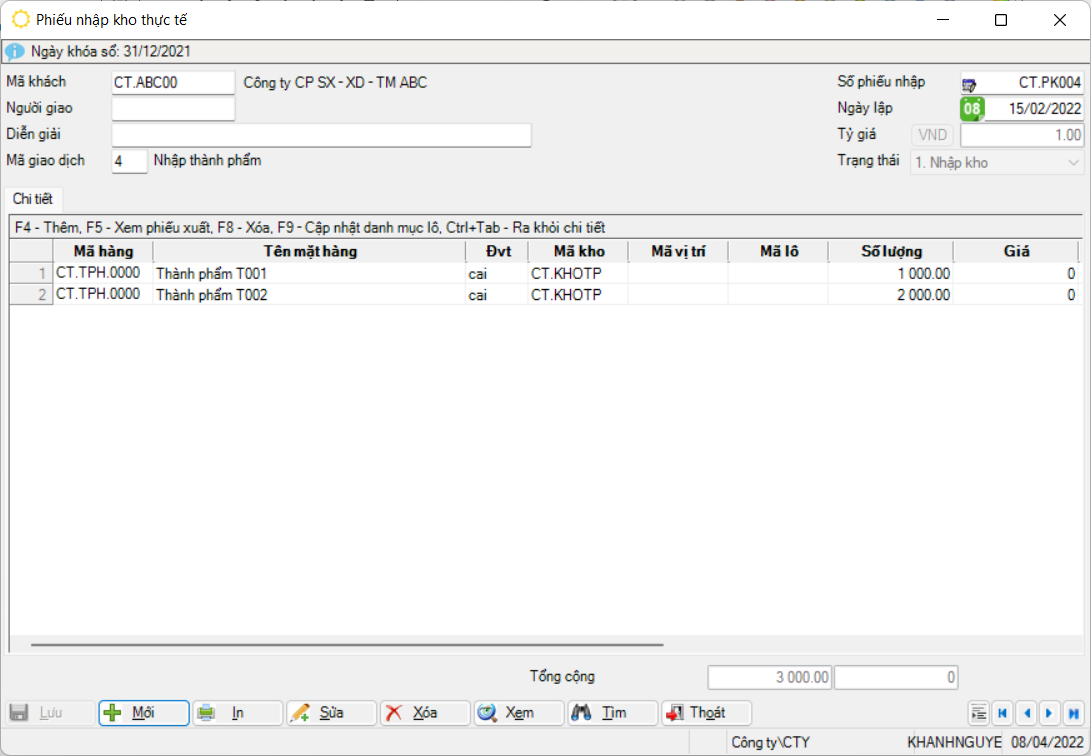Select the Thành phẩm T002 row
This screenshot has width=1091, height=756.
point(310,295)
